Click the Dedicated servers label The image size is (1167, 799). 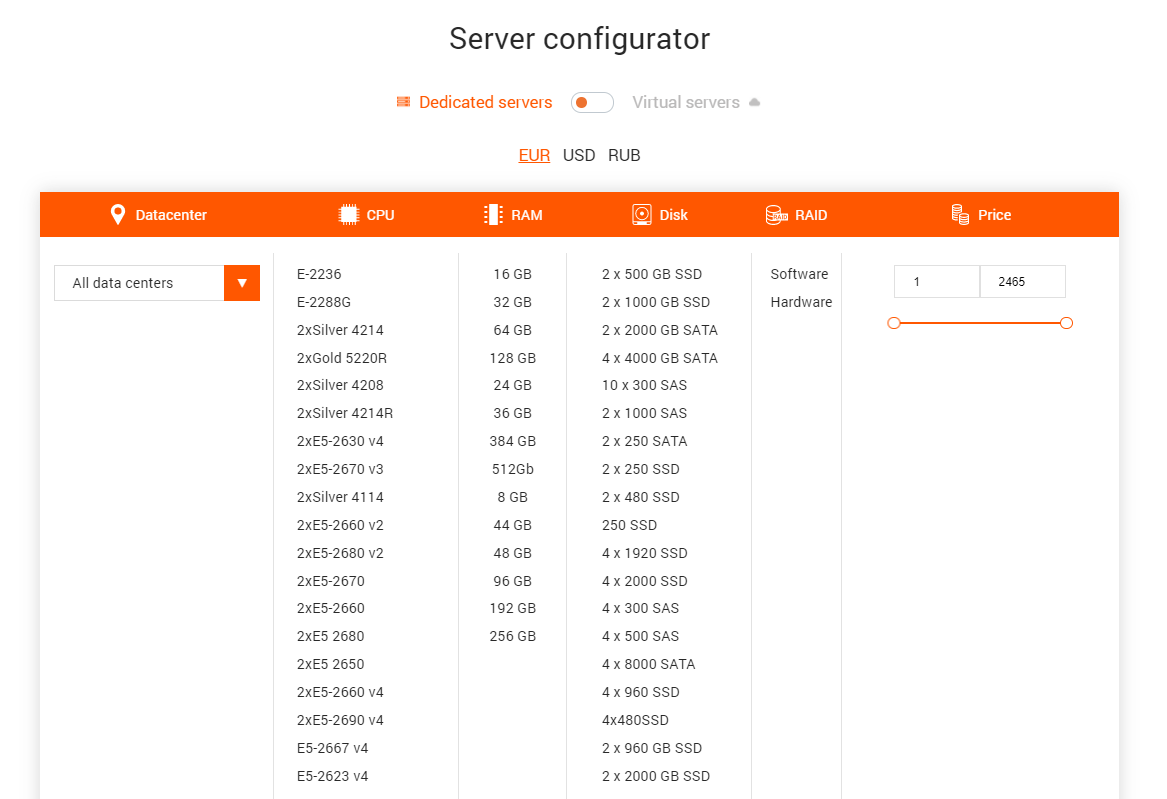486,102
